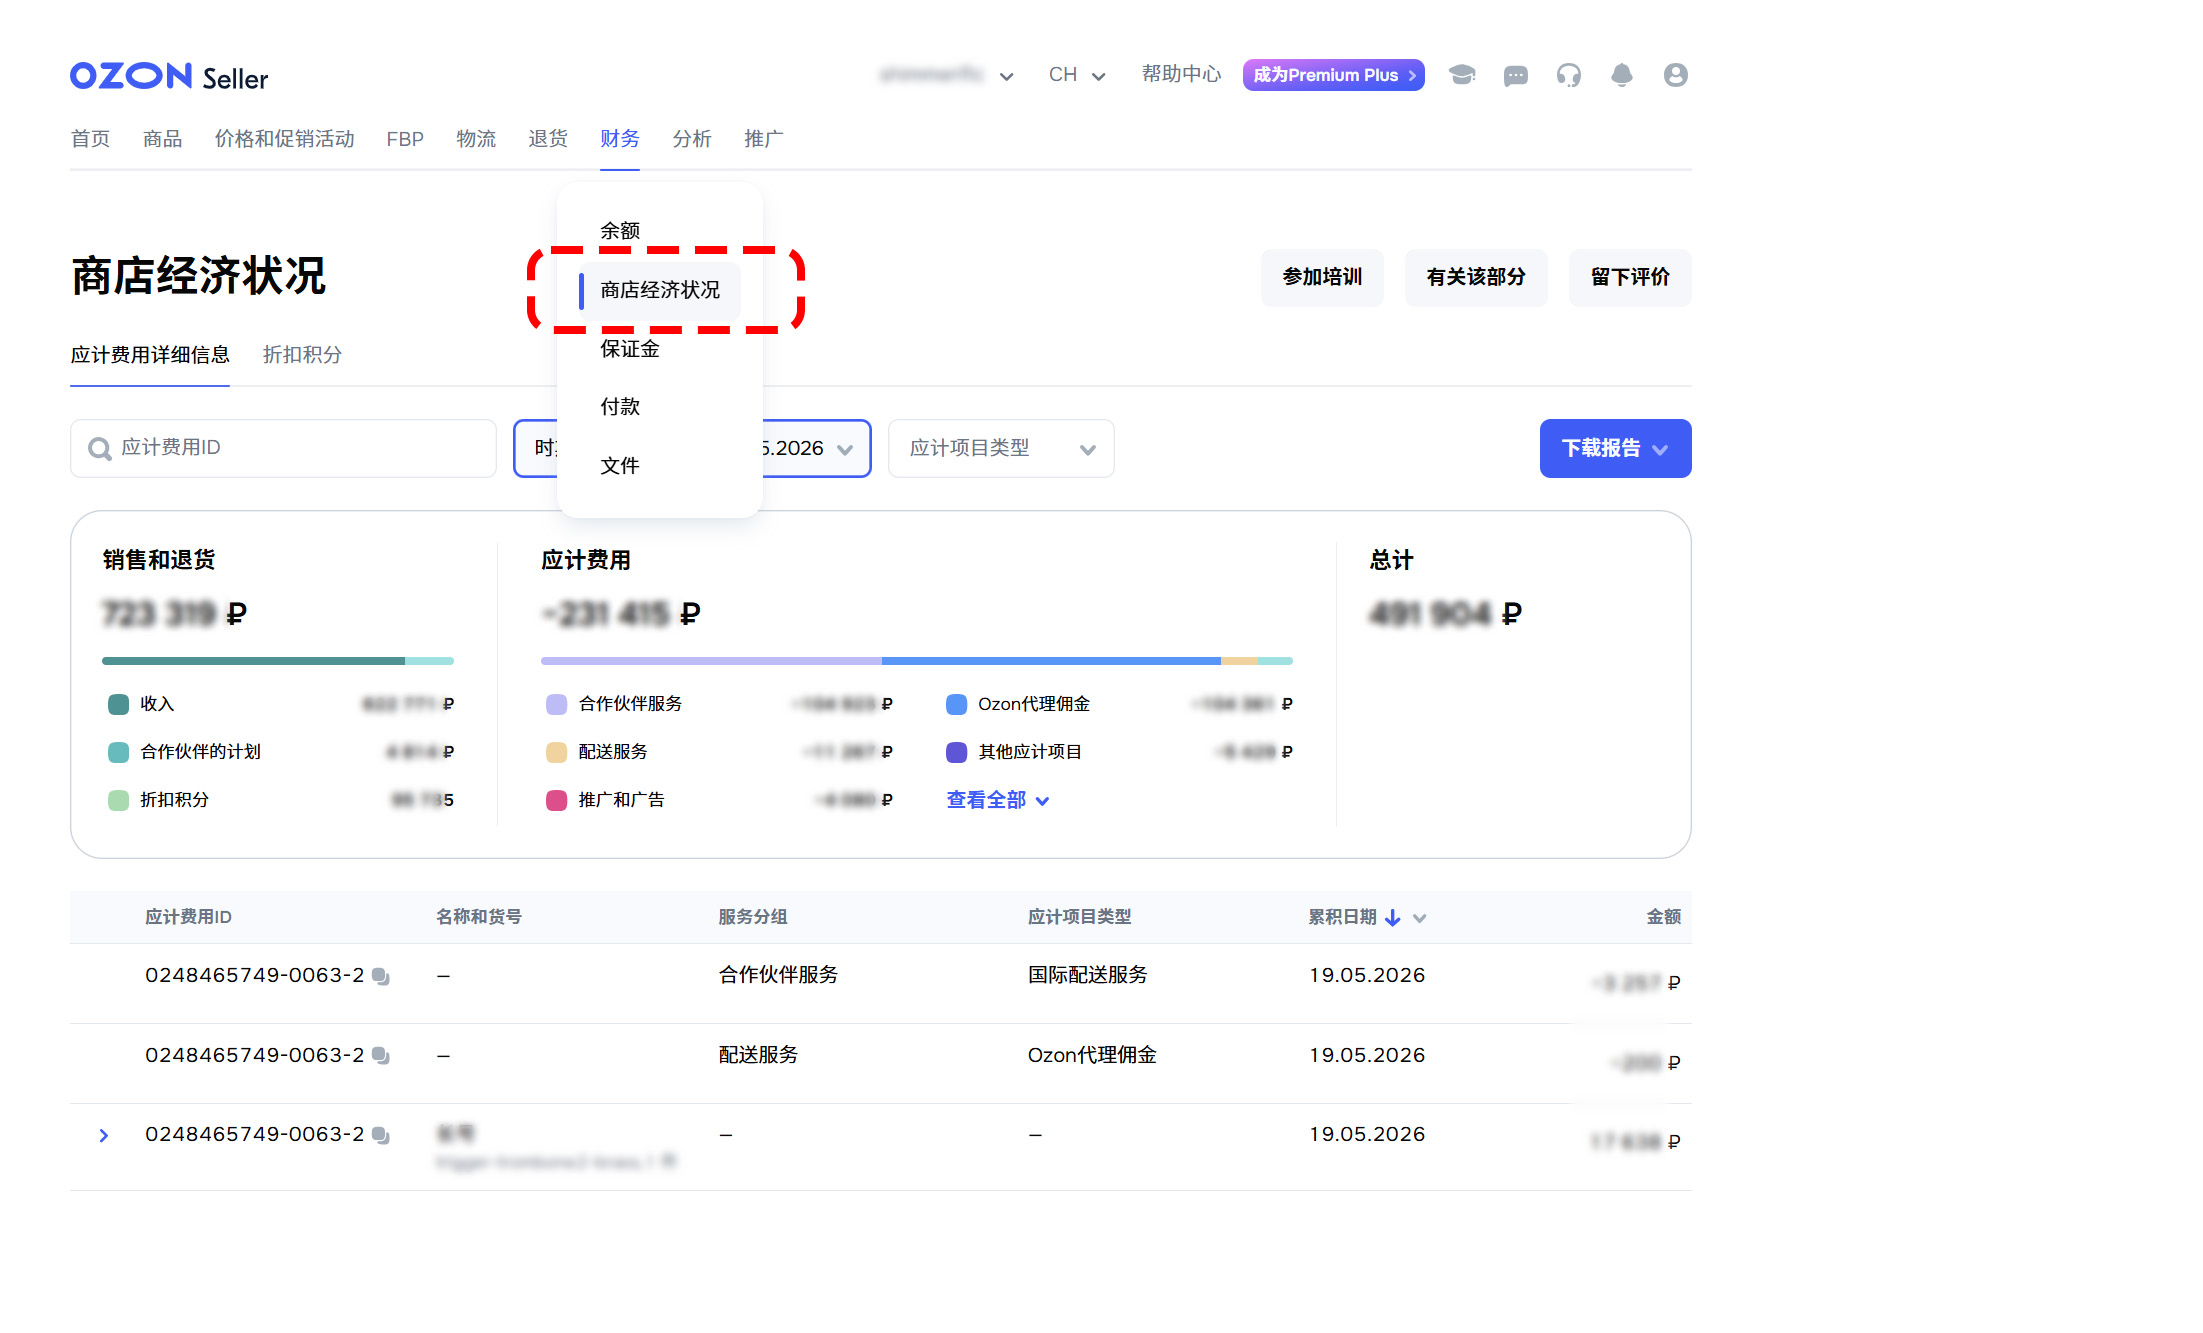2203x1333 pixels.
Task: Click the 国际配送服务 cell
Action: click(1088, 975)
